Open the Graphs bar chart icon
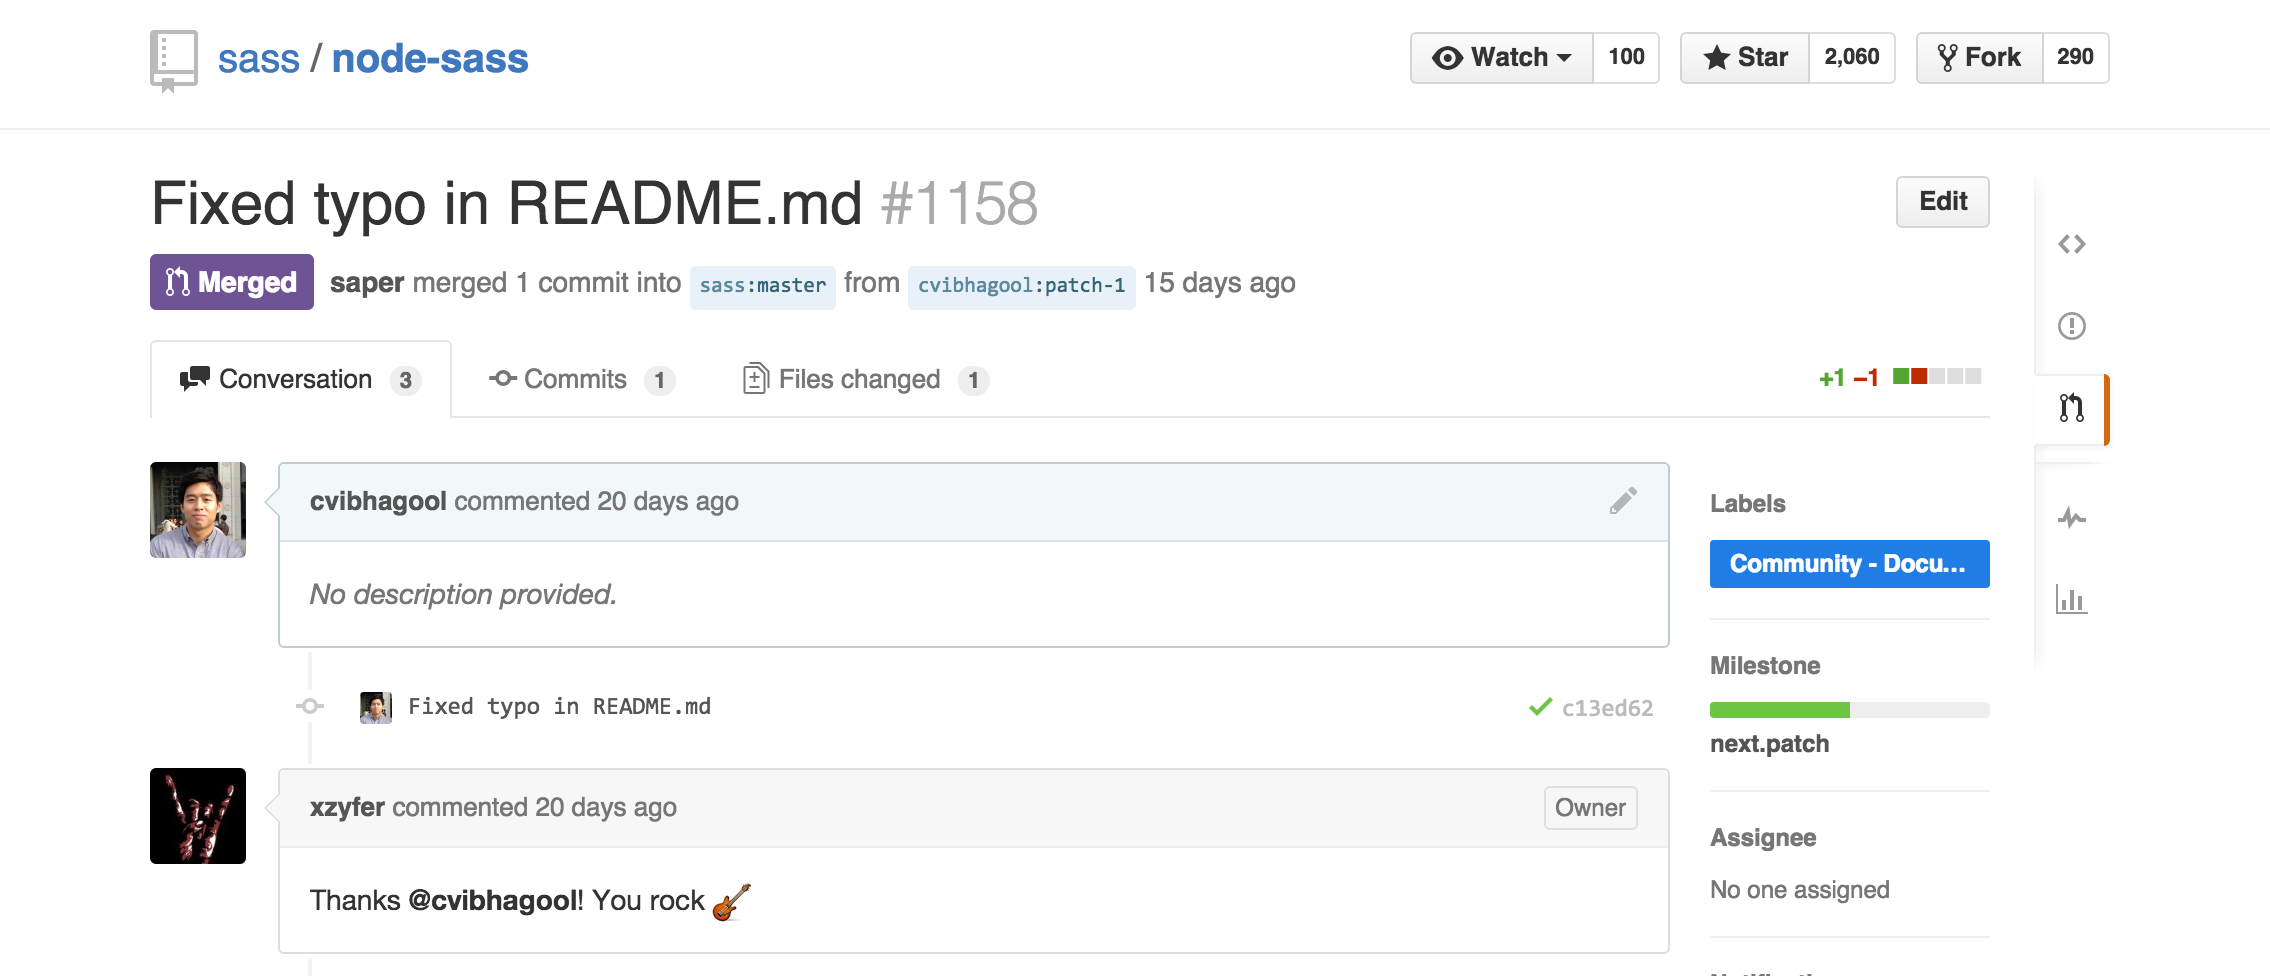 (x=2071, y=599)
